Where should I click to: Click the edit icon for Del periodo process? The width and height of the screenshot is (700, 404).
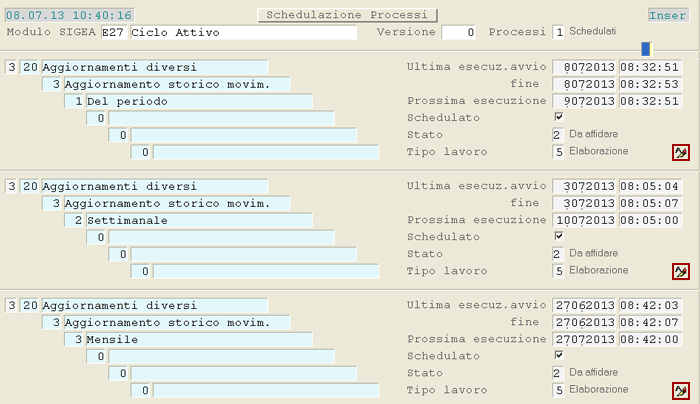click(x=681, y=152)
